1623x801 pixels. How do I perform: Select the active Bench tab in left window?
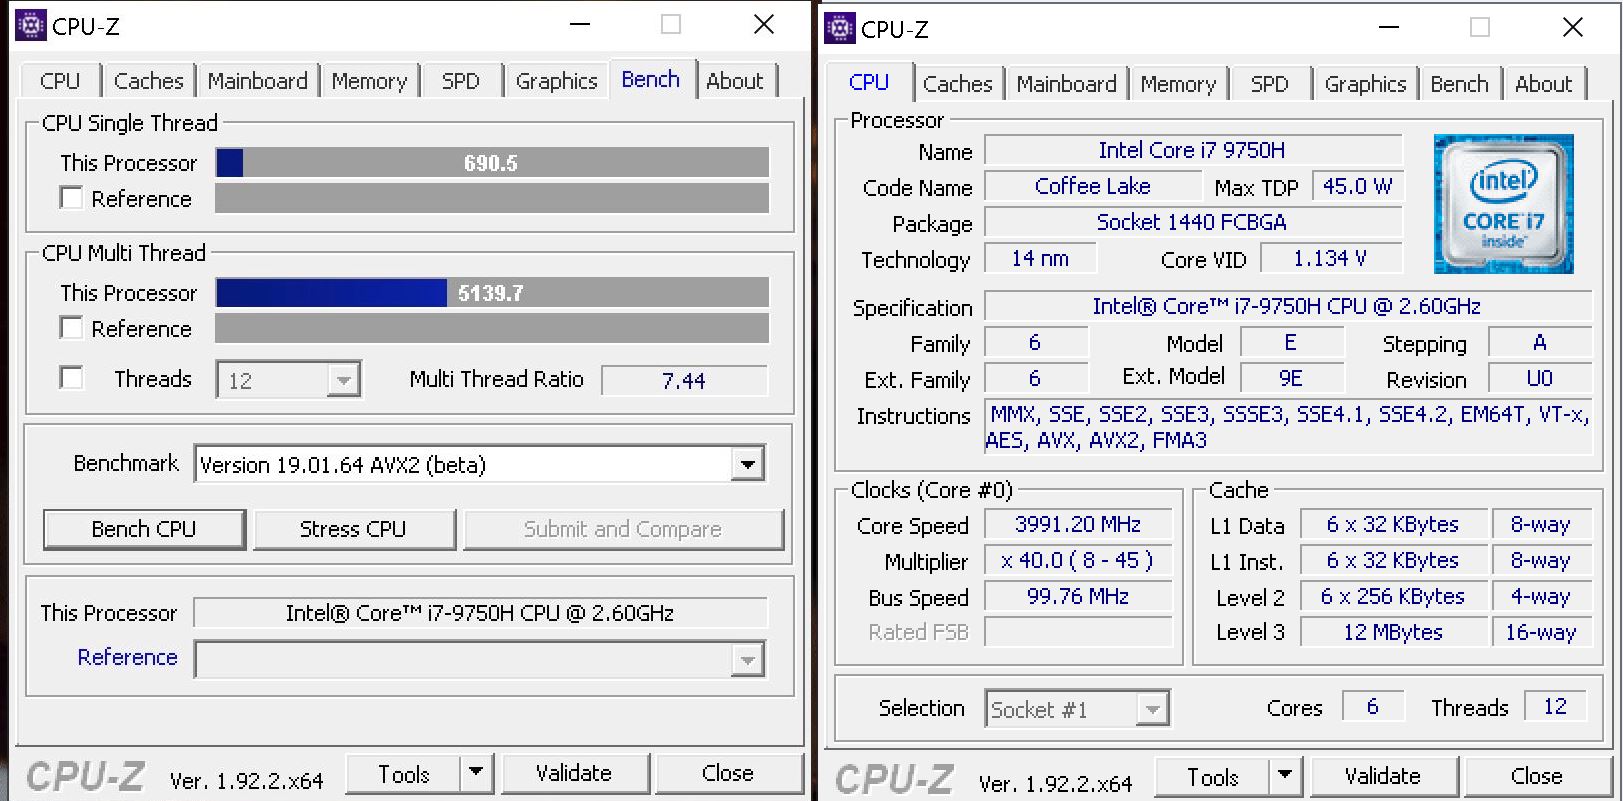[650, 79]
